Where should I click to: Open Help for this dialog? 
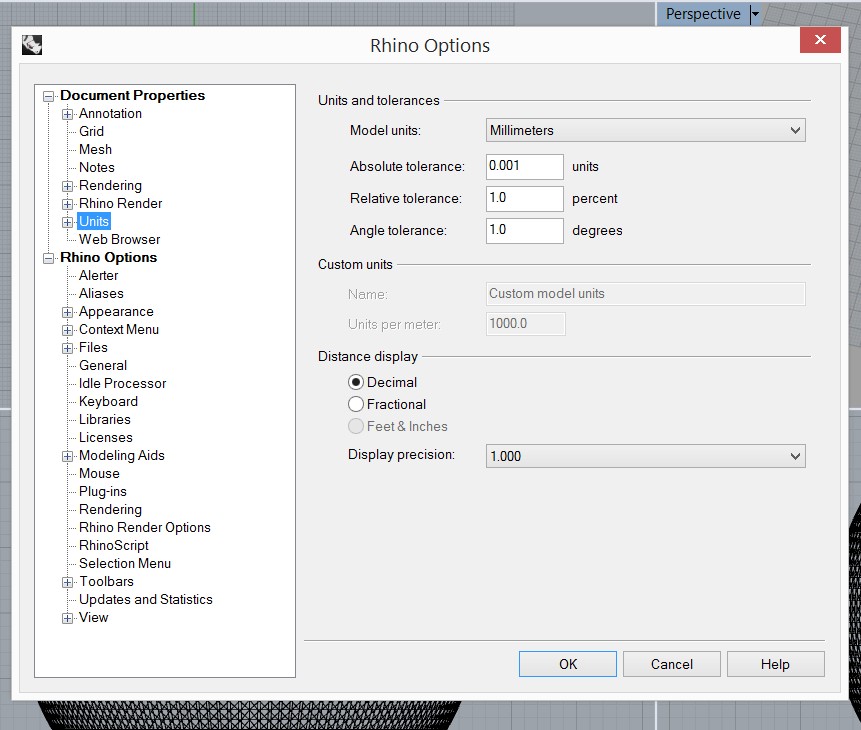coord(775,664)
